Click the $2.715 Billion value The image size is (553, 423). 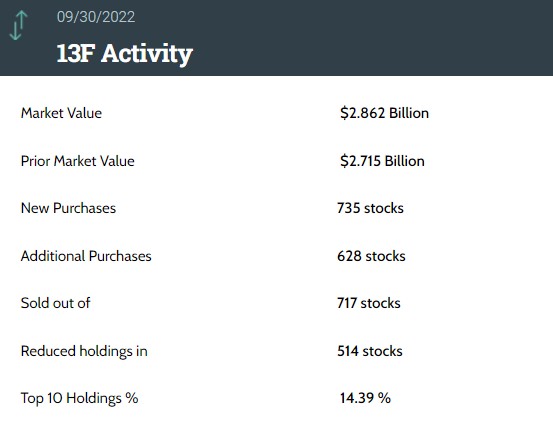coord(382,161)
